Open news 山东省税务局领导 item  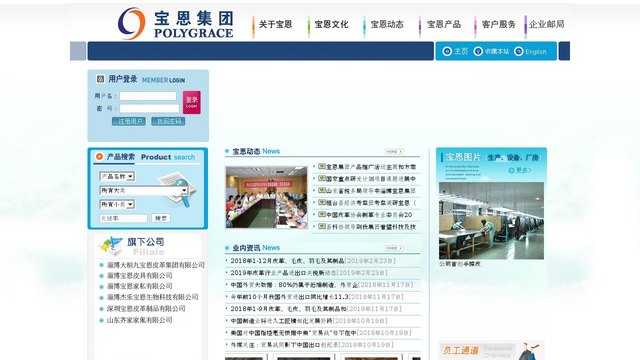pyautogui.click(x=371, y=191)
